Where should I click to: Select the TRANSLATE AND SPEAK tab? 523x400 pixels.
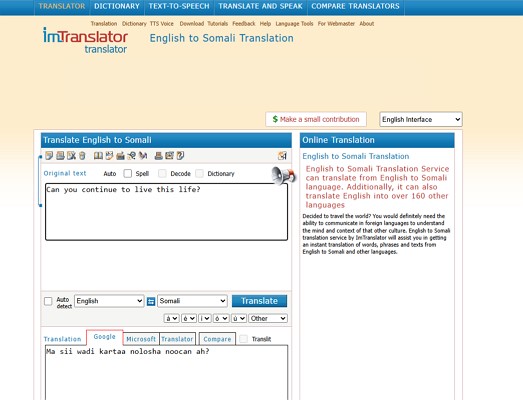tap(260, 6)
